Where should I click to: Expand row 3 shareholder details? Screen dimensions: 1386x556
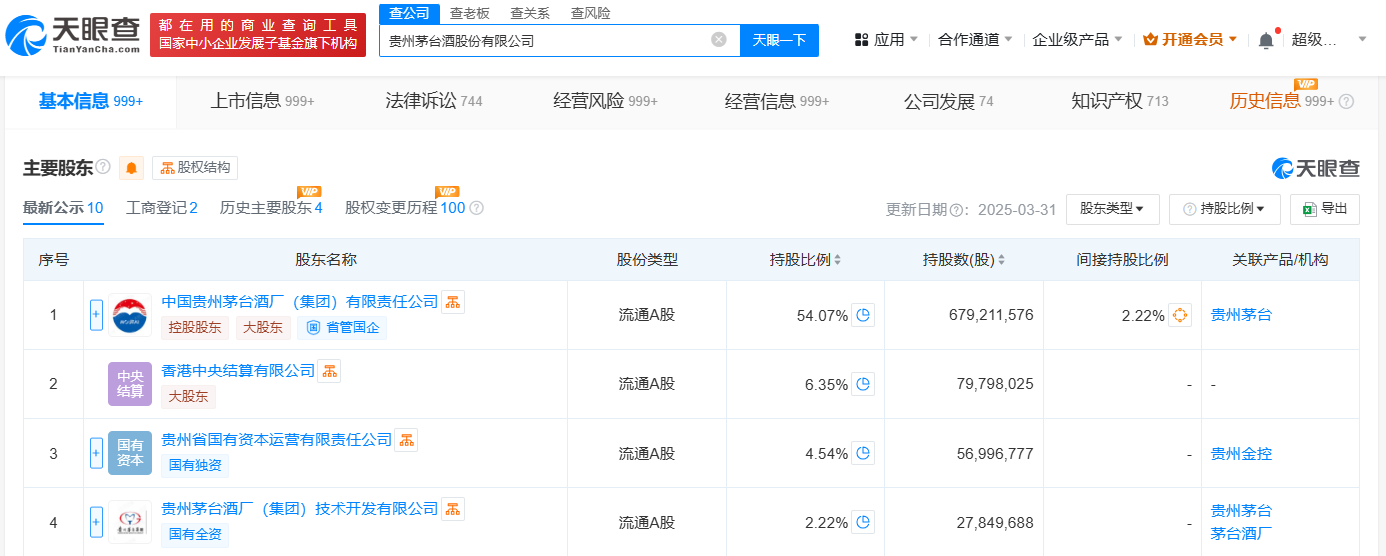[x=96, y=453]
